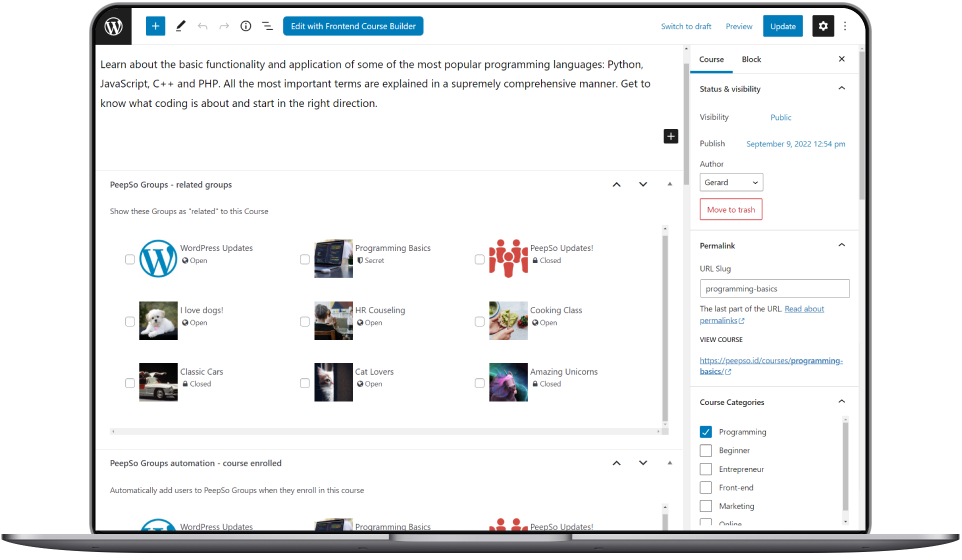
Task: Click the WordPress logo icon
Action: pos(115,26)
